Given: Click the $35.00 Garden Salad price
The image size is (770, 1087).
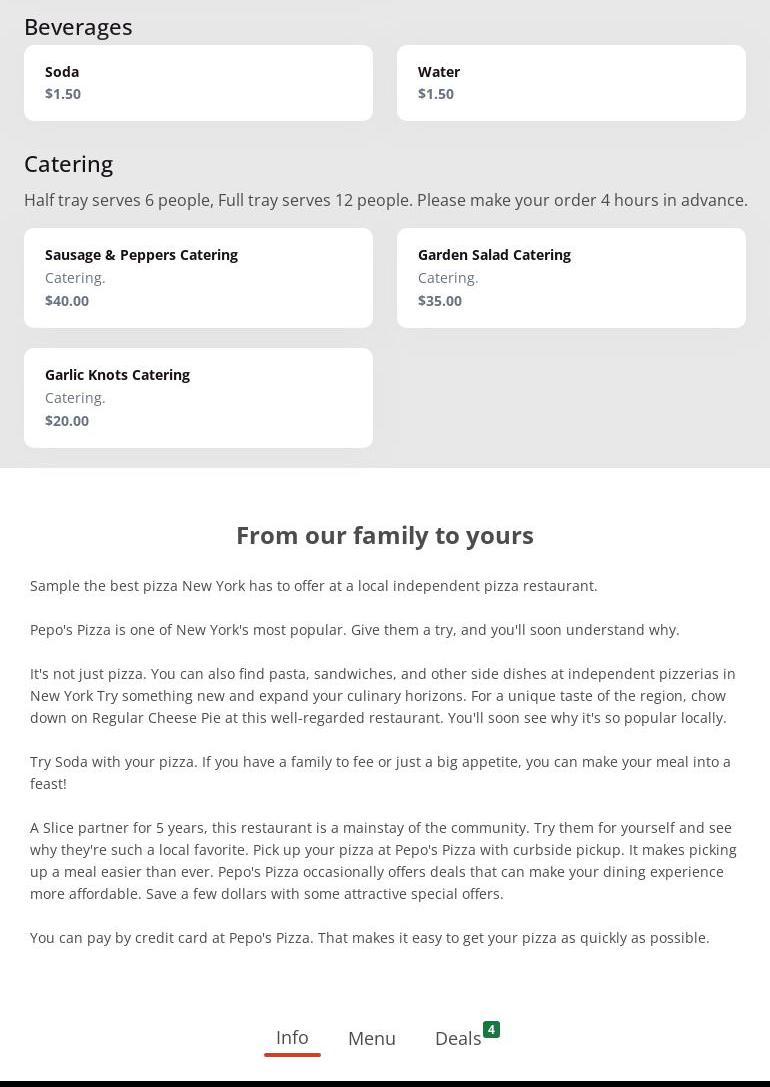Looking at the screenshot, I should [x=440, y=301].
